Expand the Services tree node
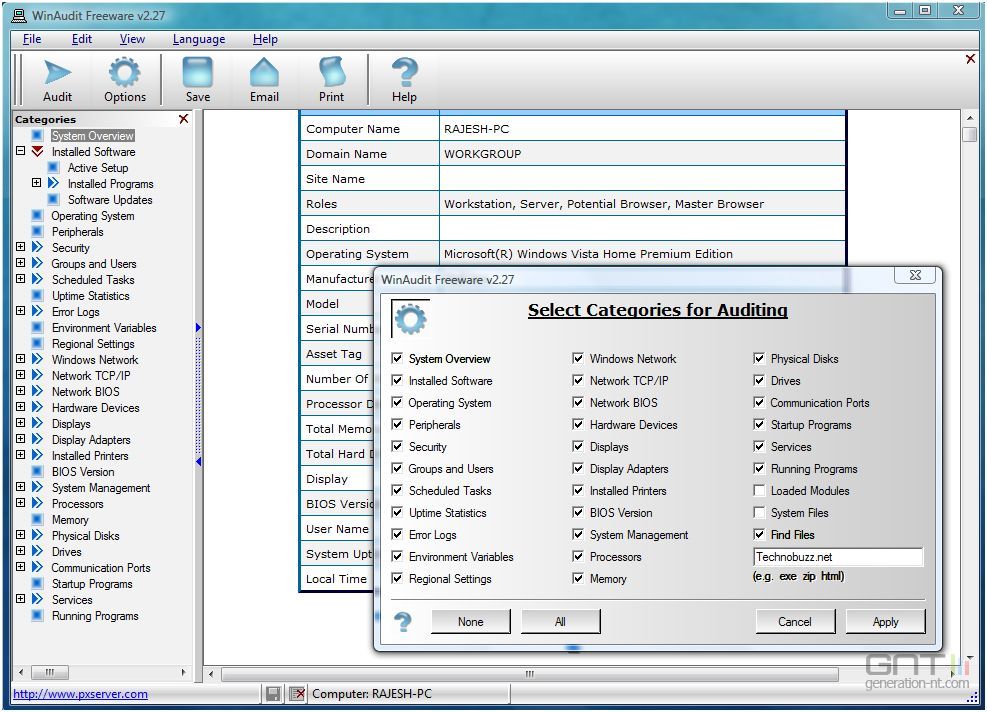Screen dimensions: 987x712 point(21,599)
